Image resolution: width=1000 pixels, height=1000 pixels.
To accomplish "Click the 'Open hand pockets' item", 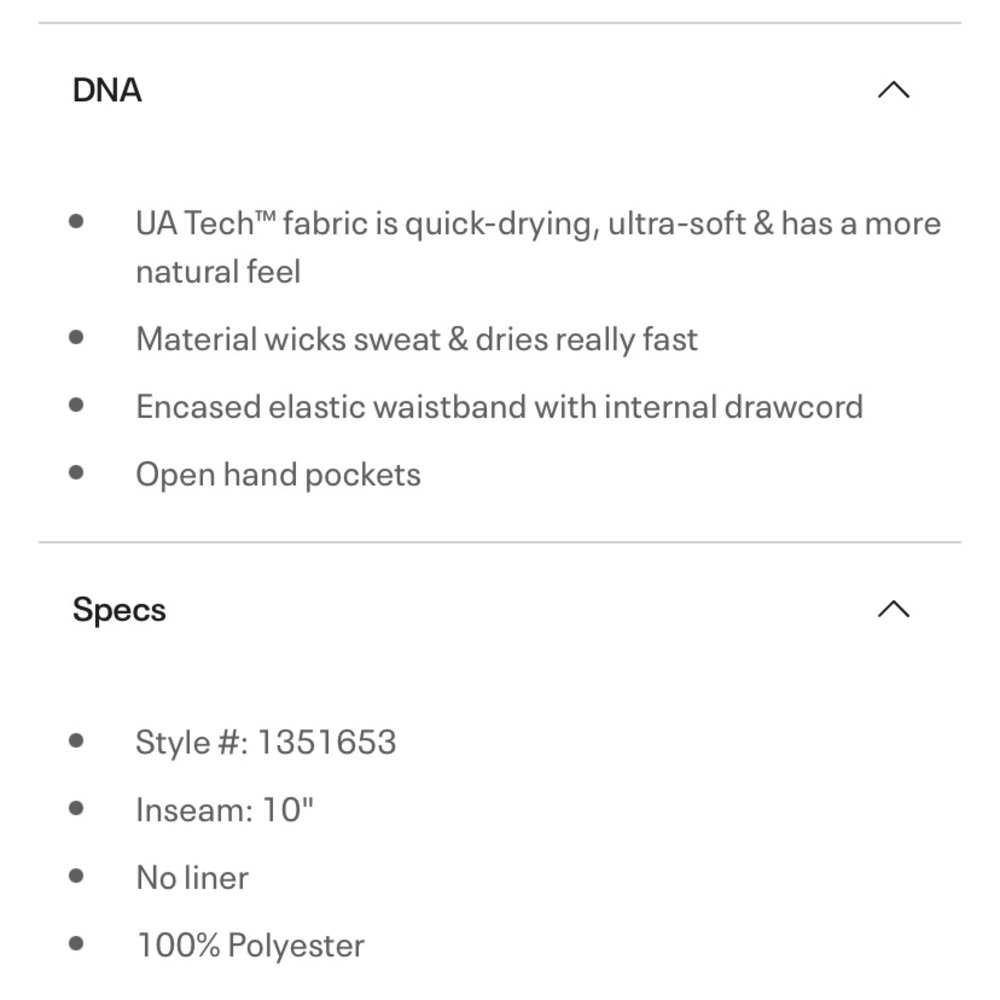I will point(278,475).
